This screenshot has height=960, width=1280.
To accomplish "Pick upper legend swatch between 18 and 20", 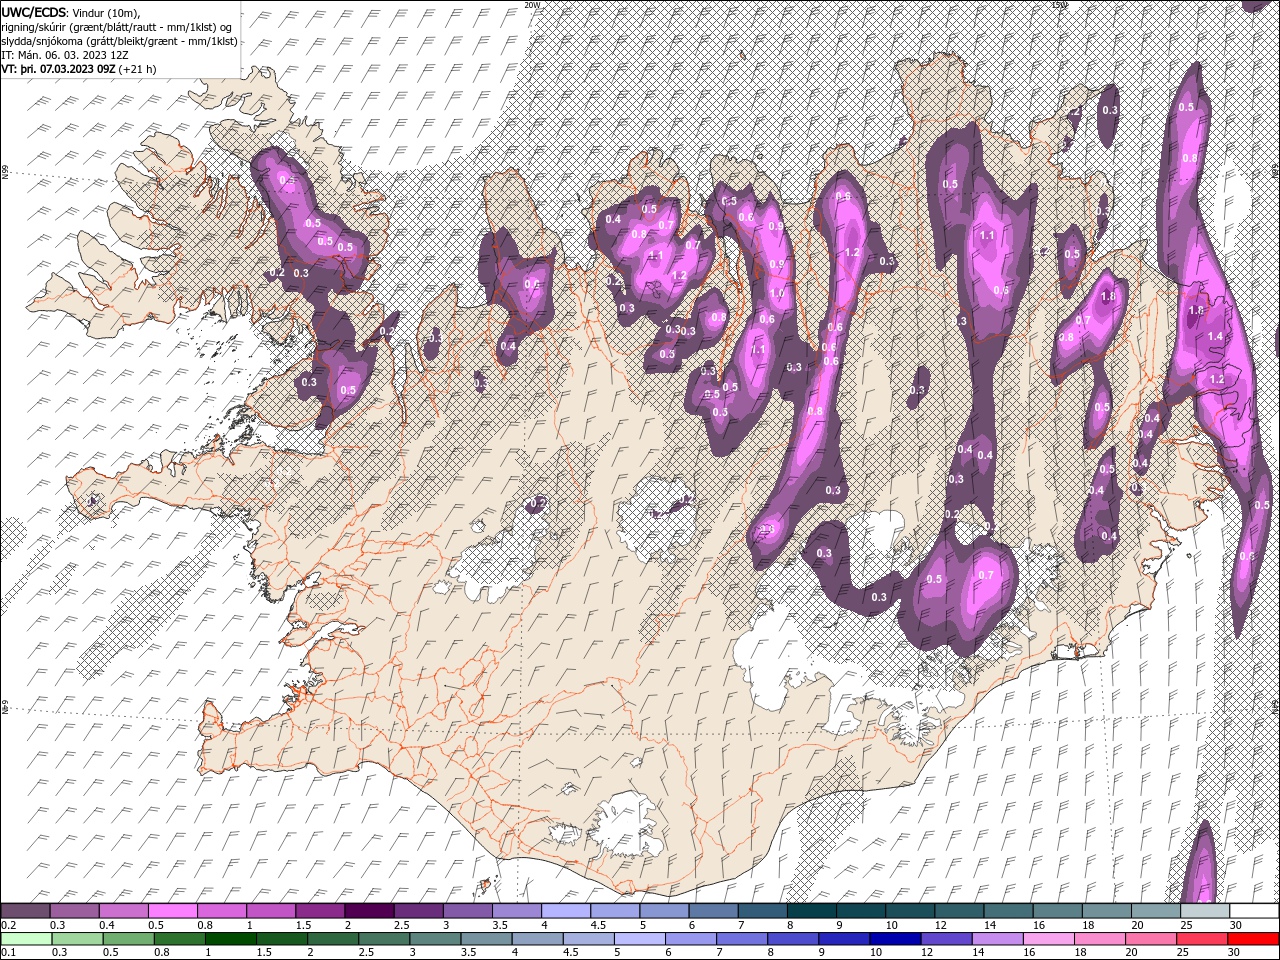I will [x=1105, y=911].
